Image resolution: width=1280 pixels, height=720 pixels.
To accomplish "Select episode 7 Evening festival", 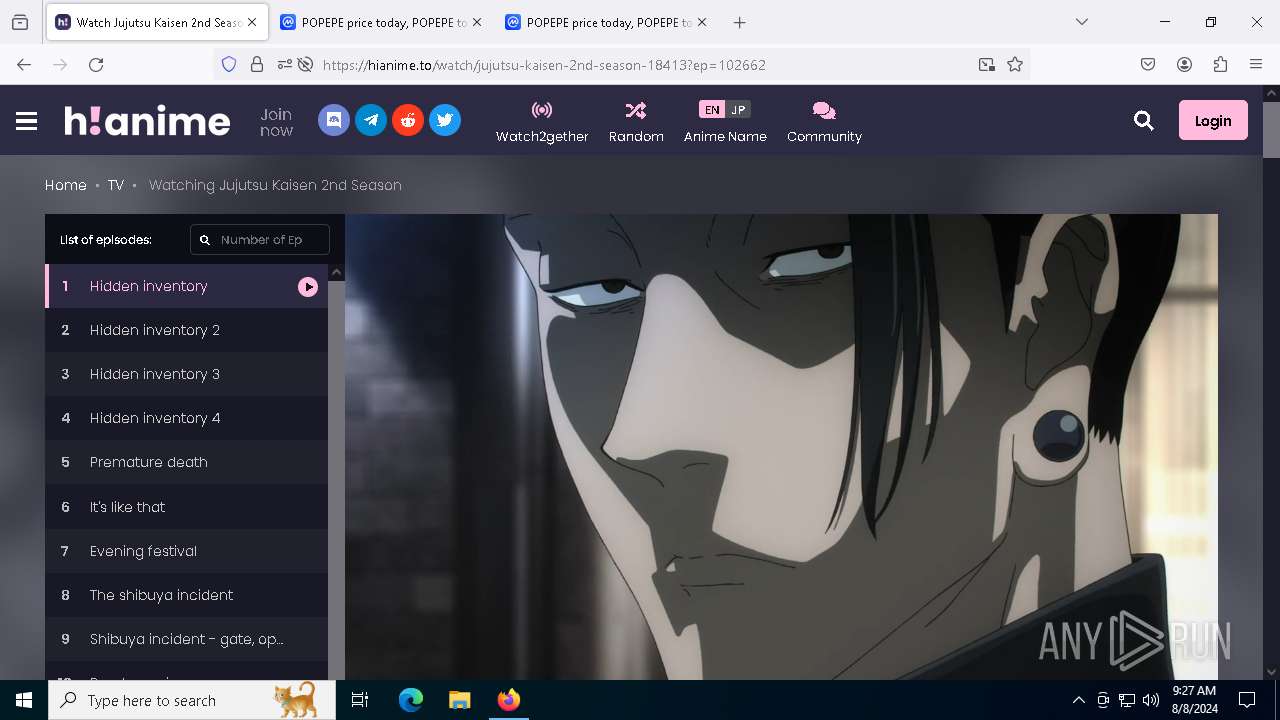I will tap(186, 551).
